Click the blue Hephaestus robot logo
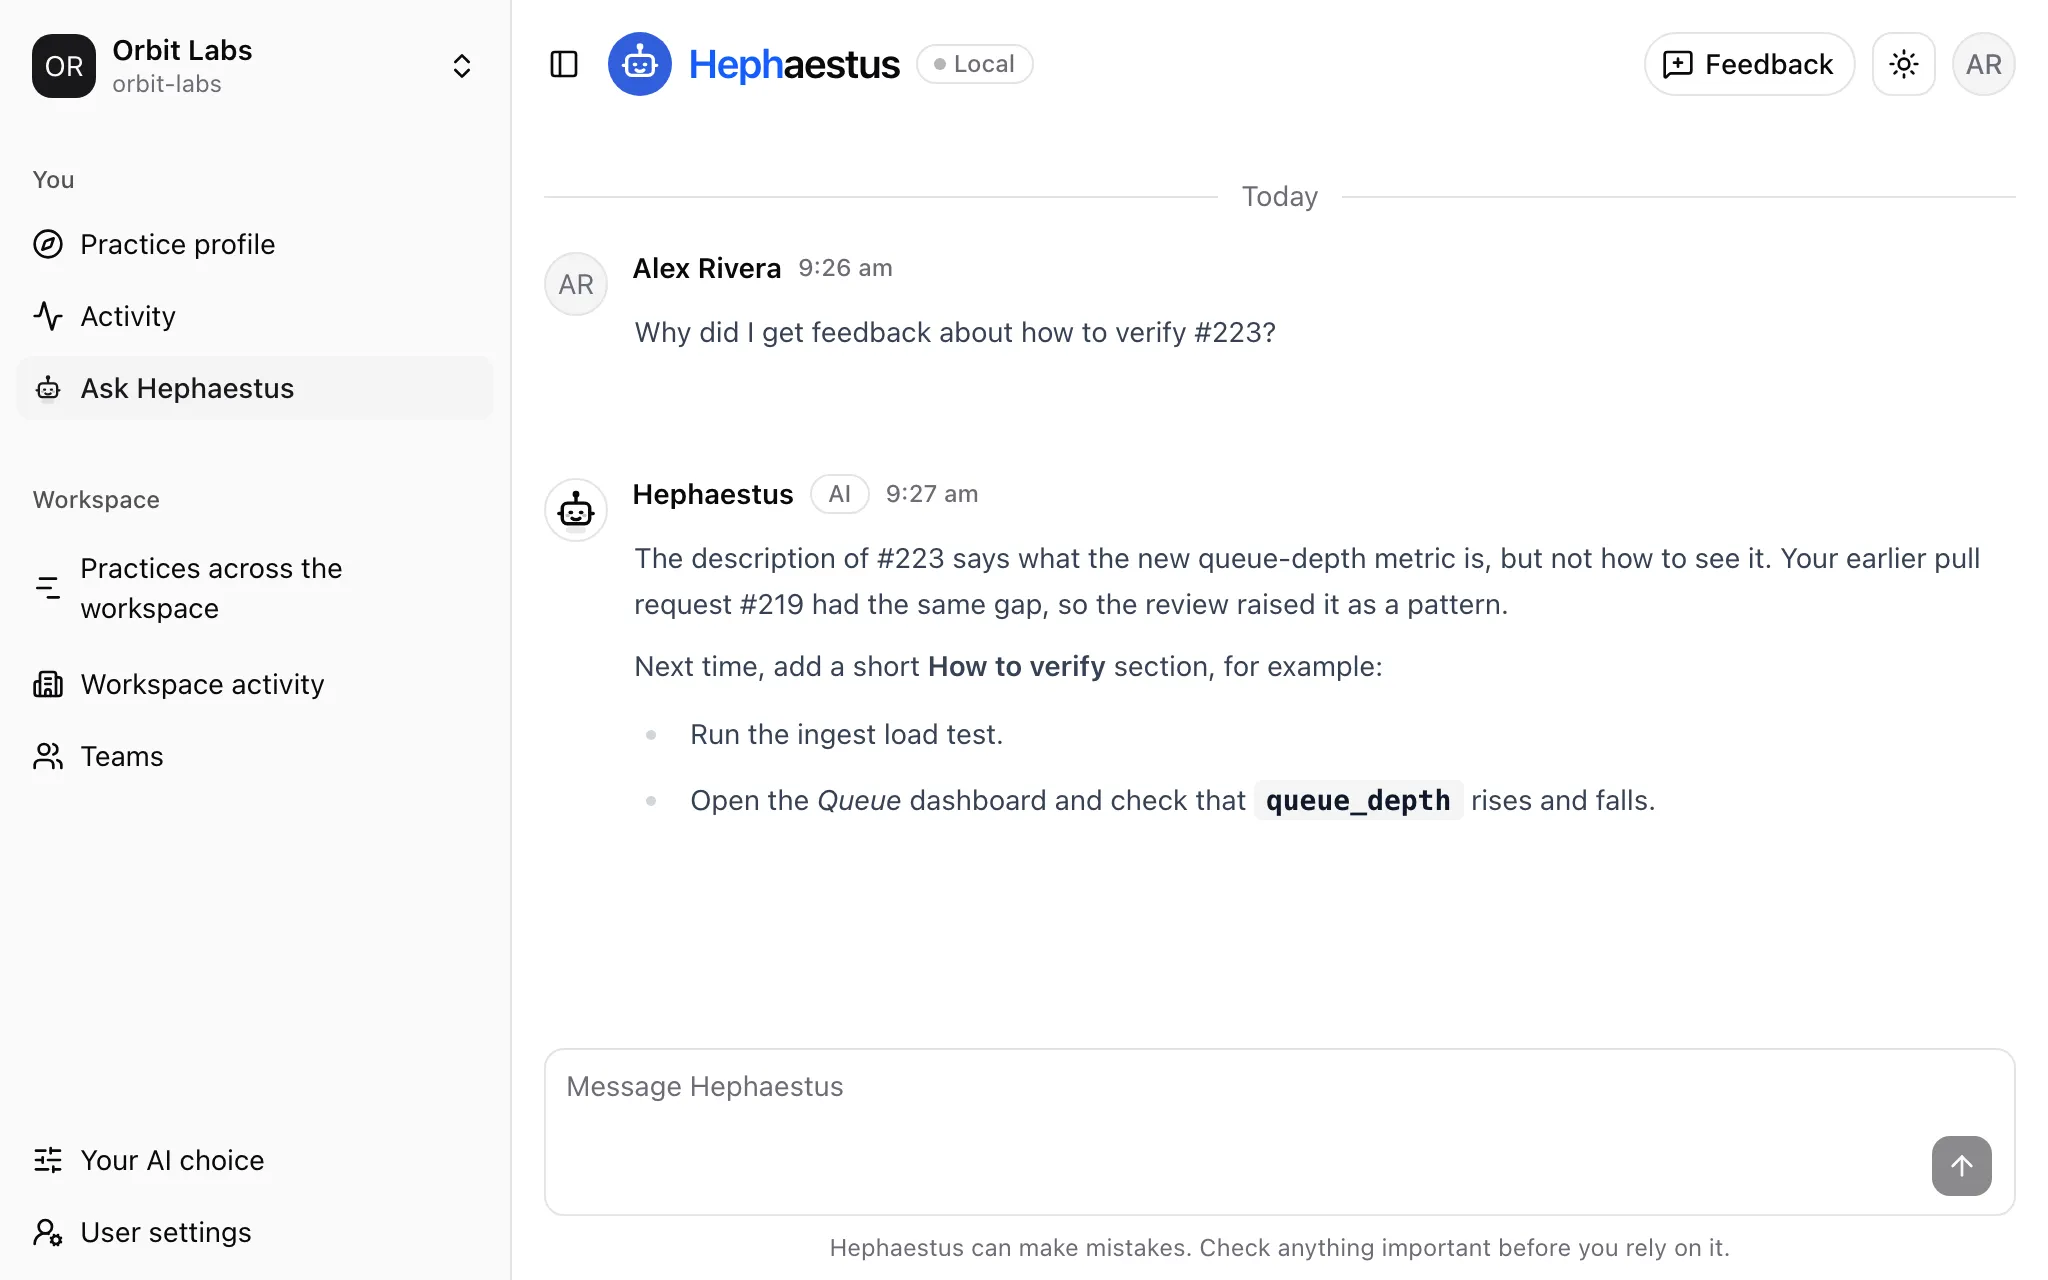Image resolution: width=2048 pixels, height=1280 pixels. pos(640,64)
